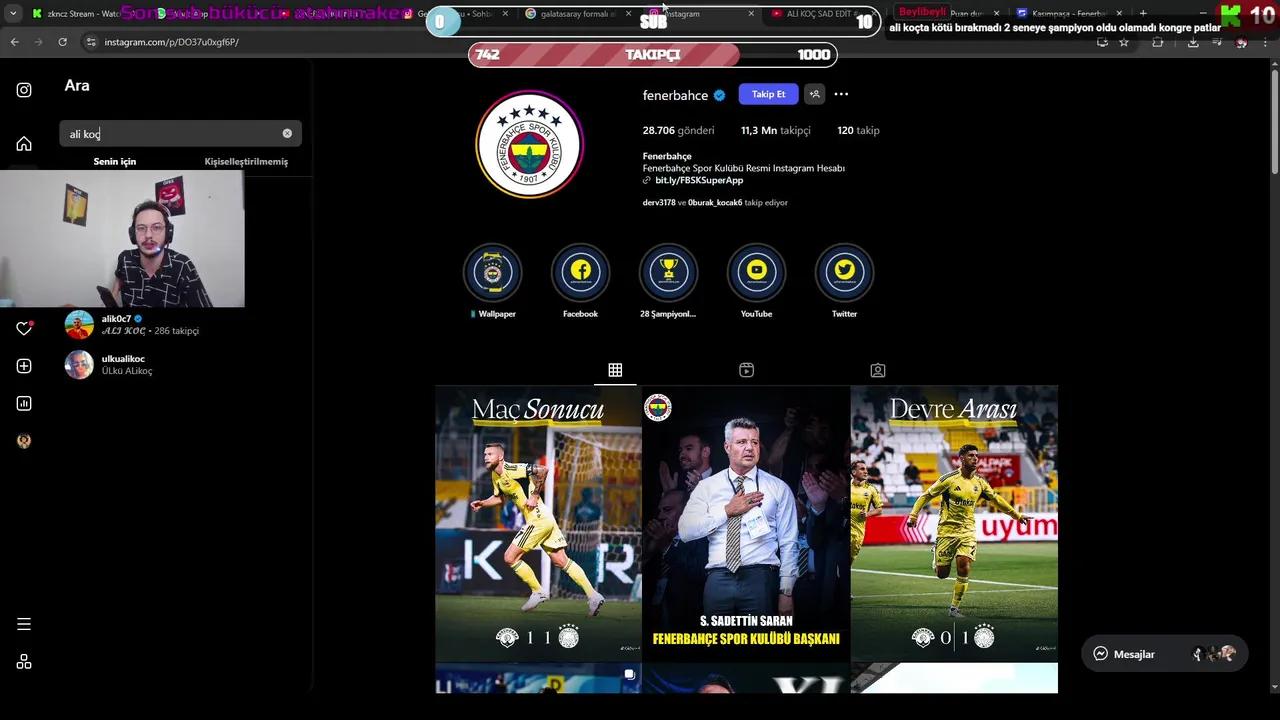Switch to the tagged photos tab icon
The image size is (1280, 720).
[x=878, y=370]
